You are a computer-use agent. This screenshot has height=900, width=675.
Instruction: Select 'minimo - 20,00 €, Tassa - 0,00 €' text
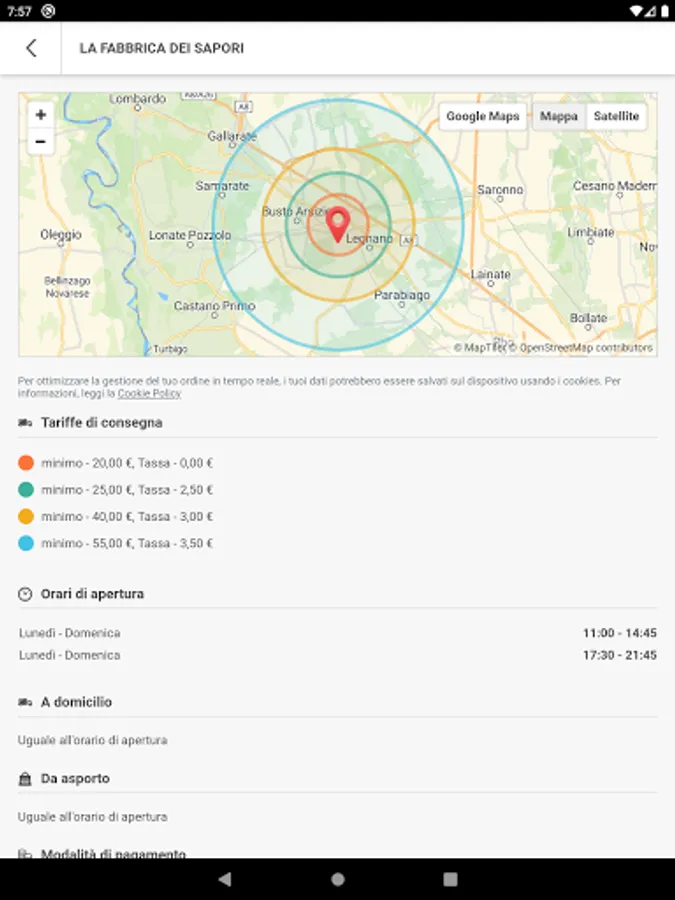tap(127, 463)
